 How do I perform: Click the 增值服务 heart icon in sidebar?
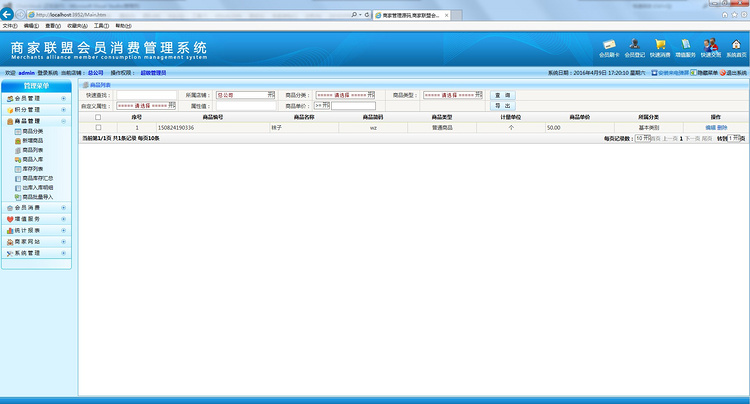pos(10,219)
